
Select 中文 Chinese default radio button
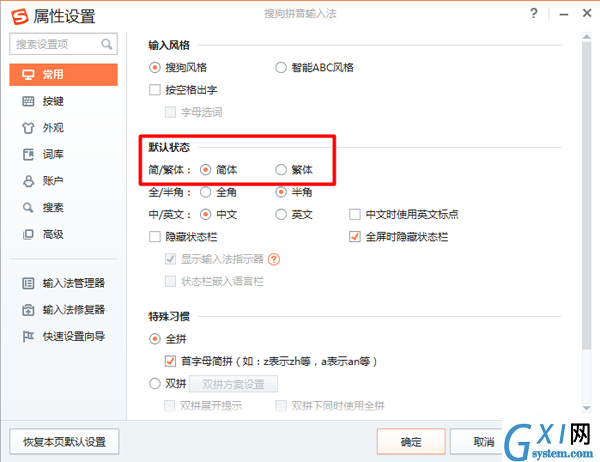coord(205,214)
